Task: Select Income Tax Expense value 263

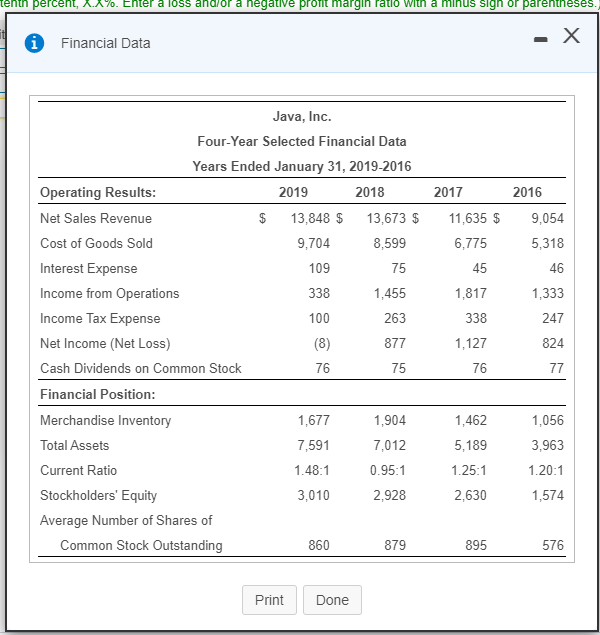Action: (395, 318)
